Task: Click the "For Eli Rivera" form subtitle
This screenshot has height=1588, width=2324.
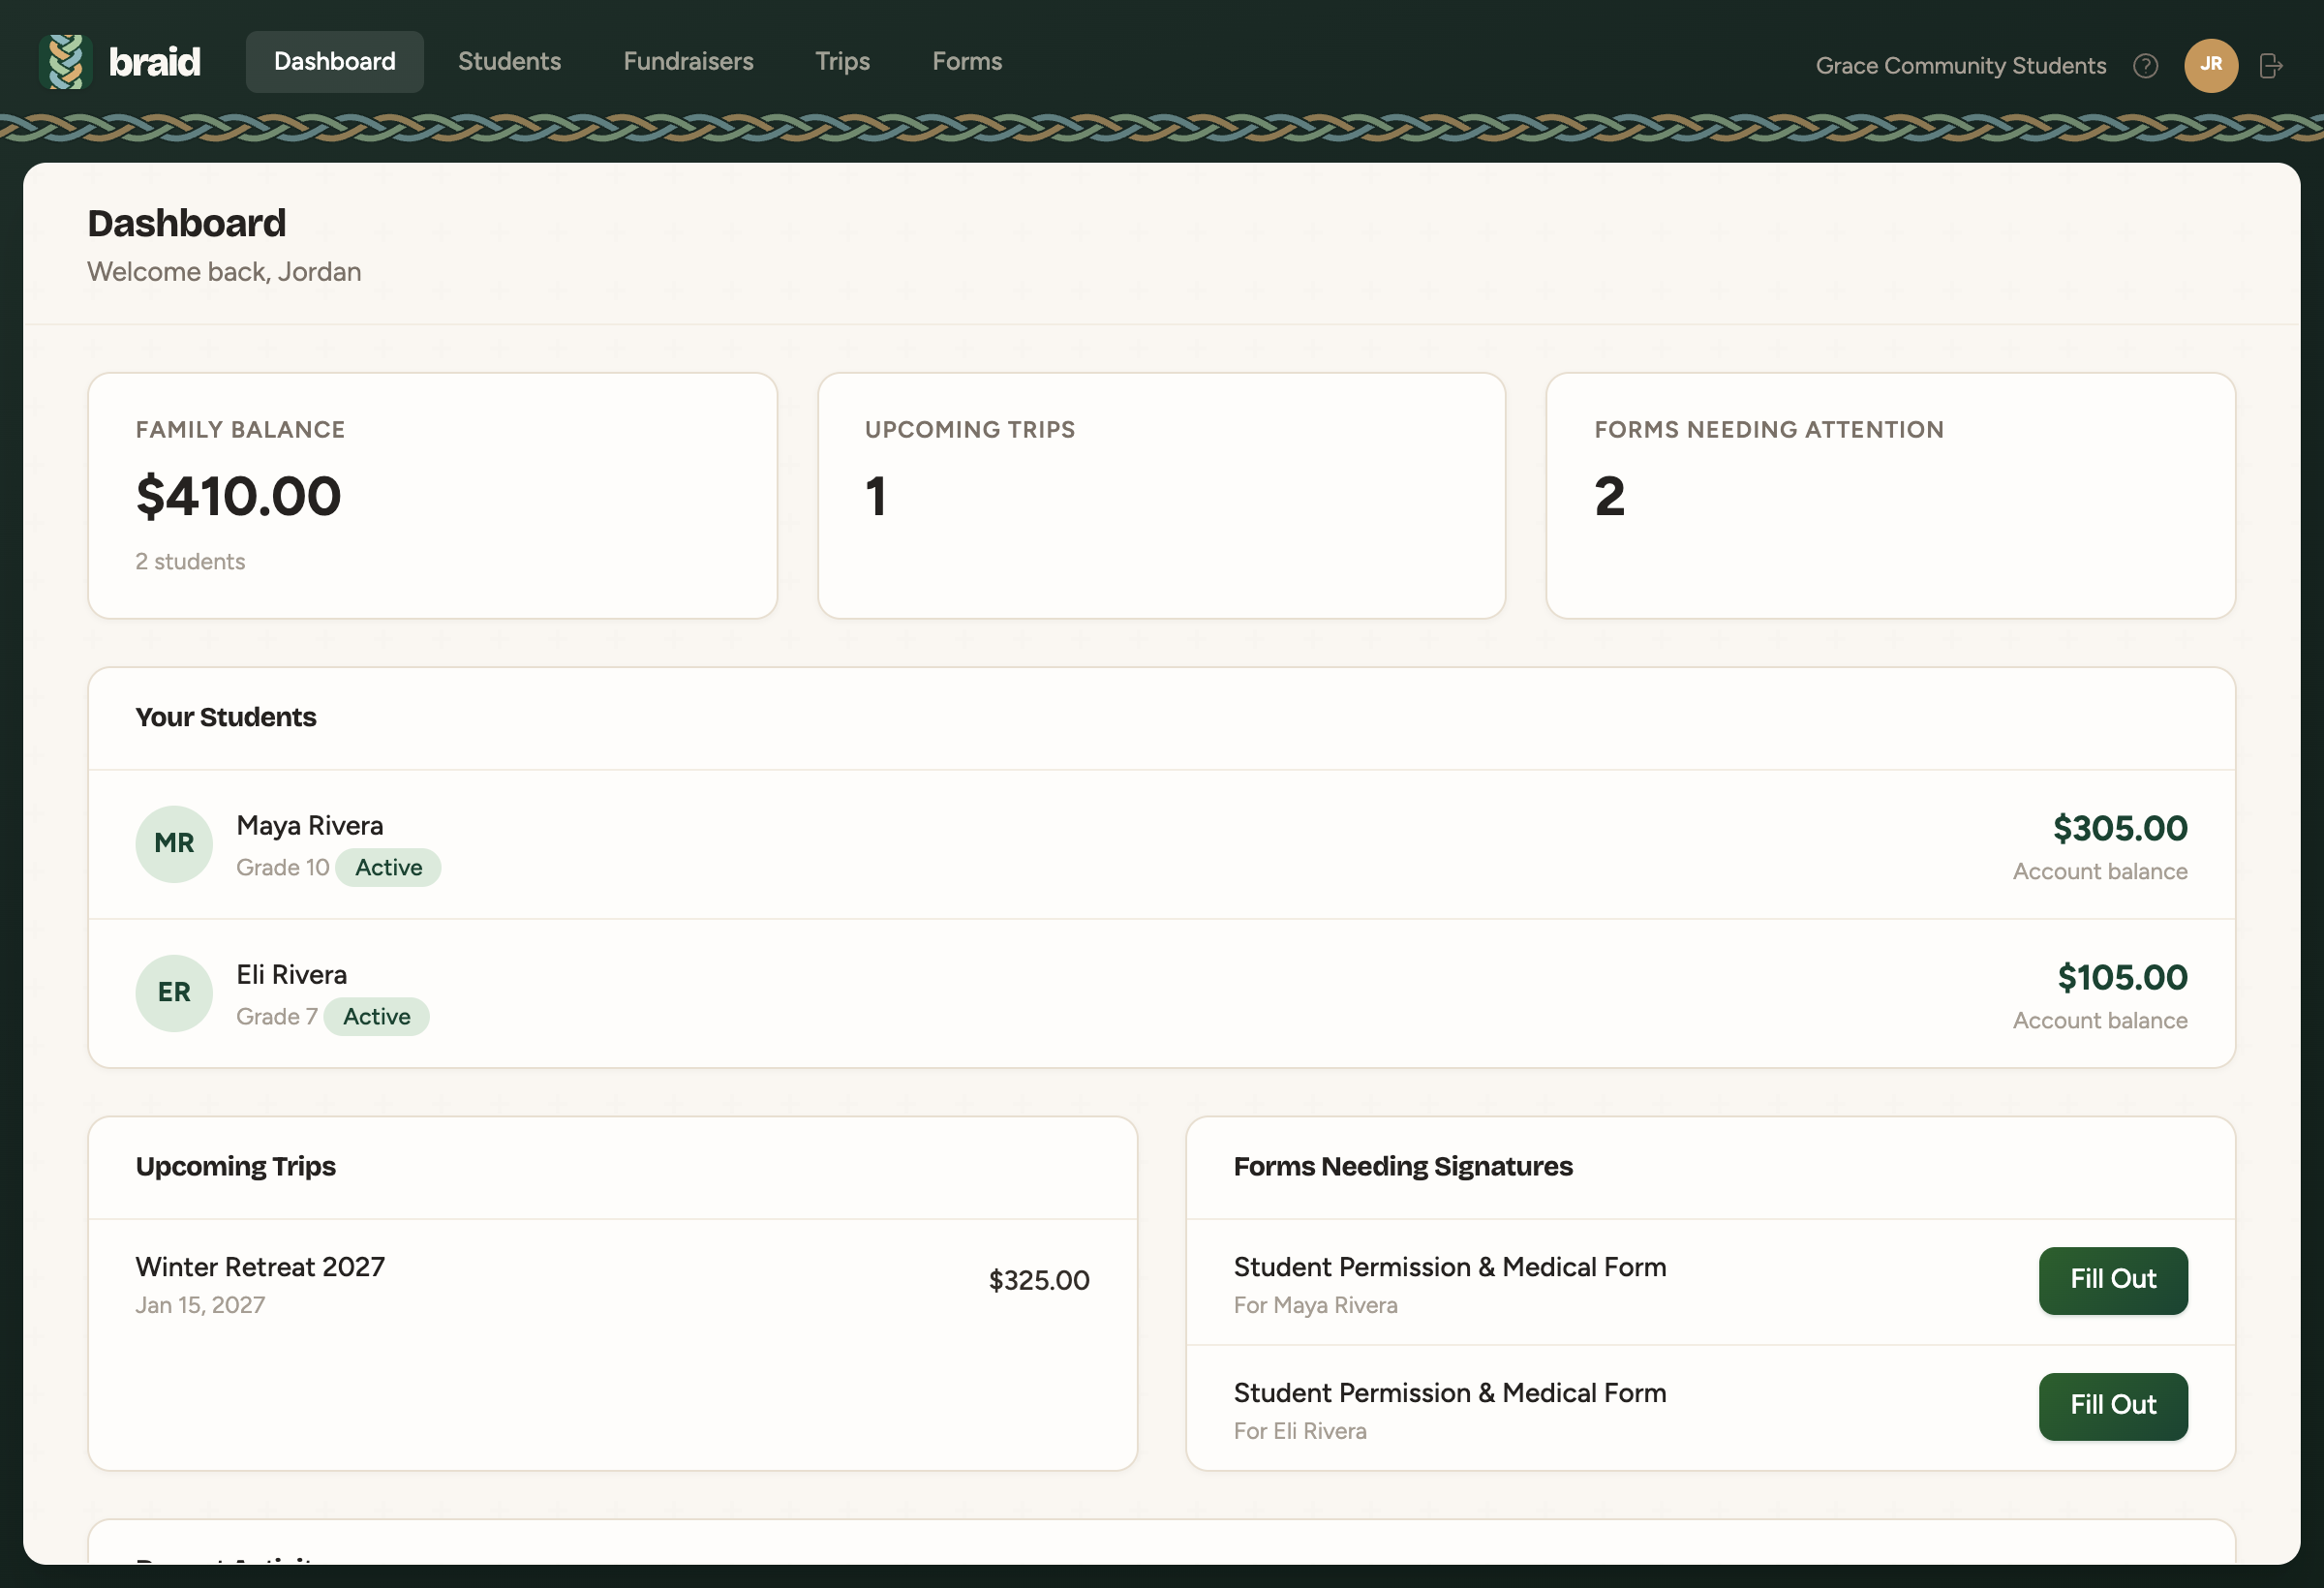Action: click(x=1300, y=1432)
